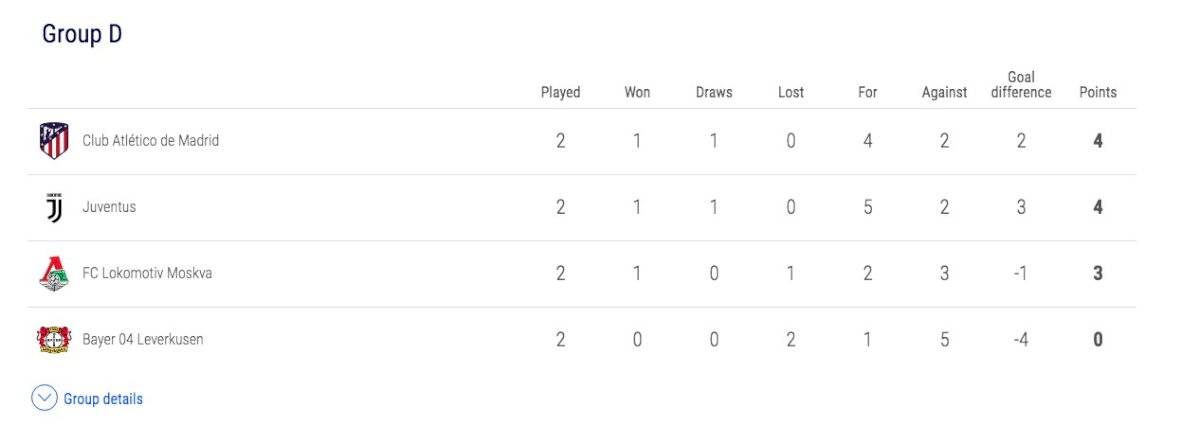Click the Atlético de Madrid club crest

tap(54, 141)
